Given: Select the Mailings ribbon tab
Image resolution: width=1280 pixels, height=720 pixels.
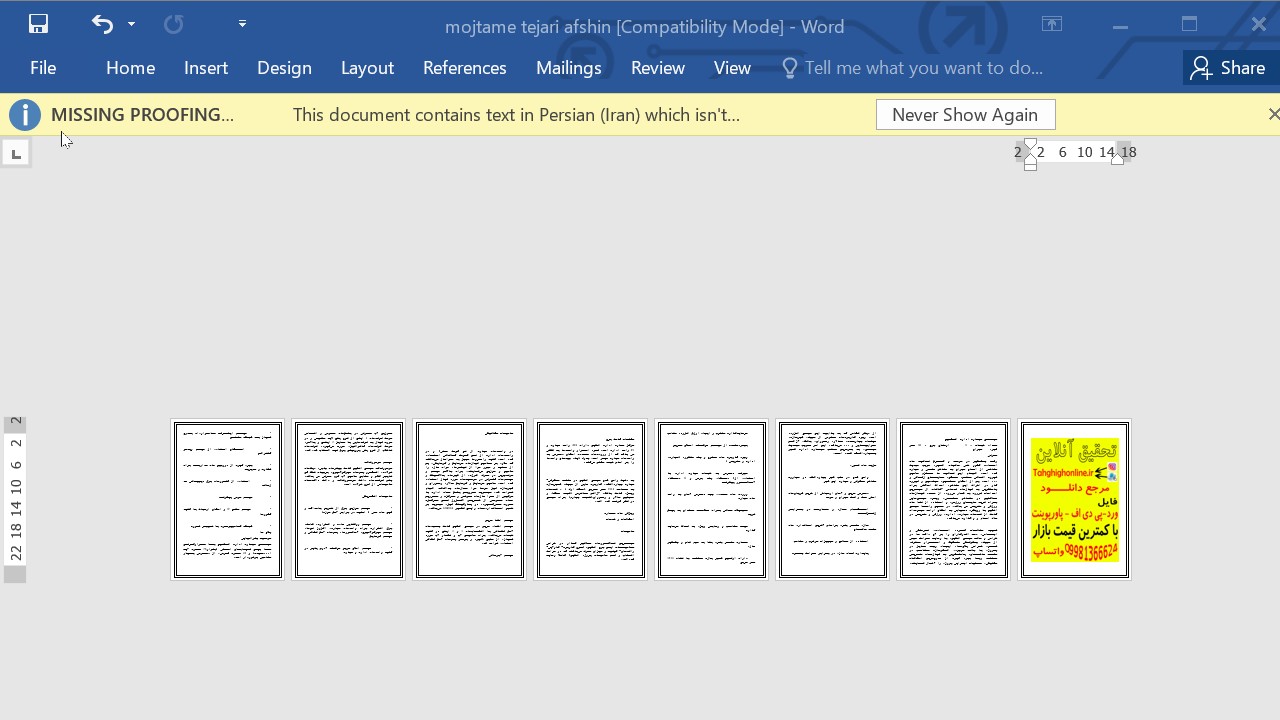Looking at the screenshot, I should tap(568, 68).
